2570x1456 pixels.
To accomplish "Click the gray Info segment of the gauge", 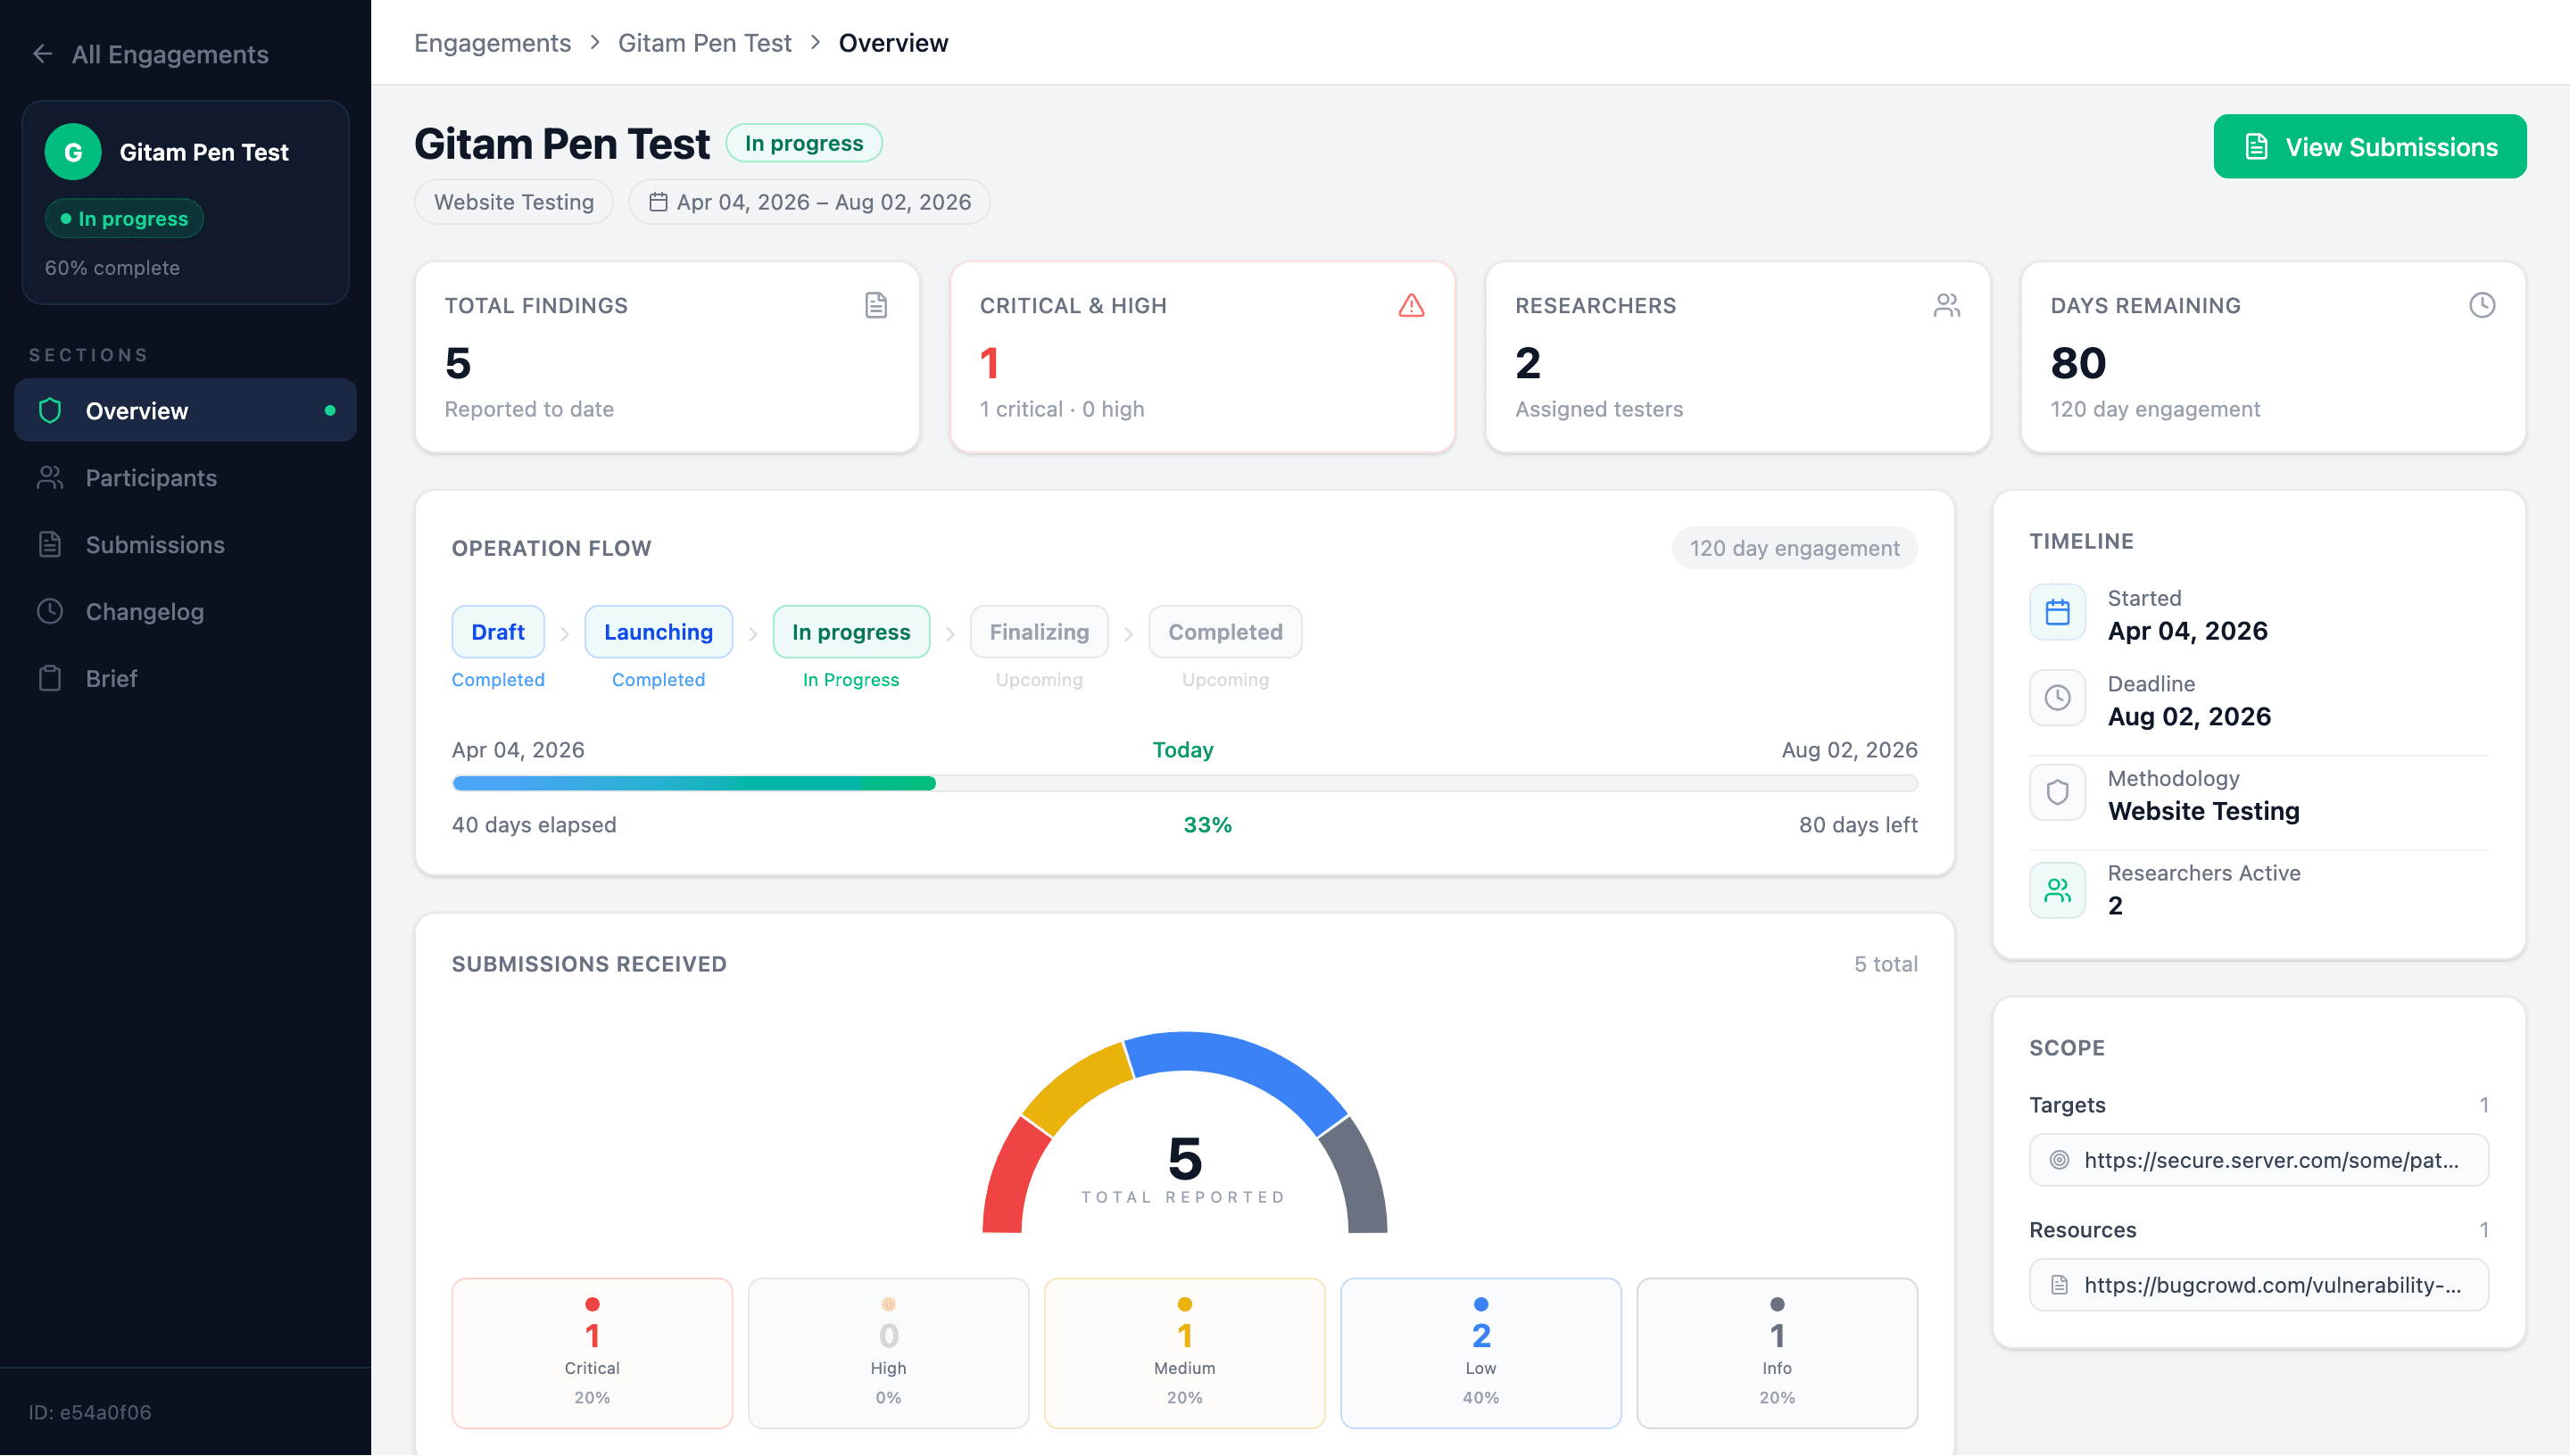I will 1358,1180.
